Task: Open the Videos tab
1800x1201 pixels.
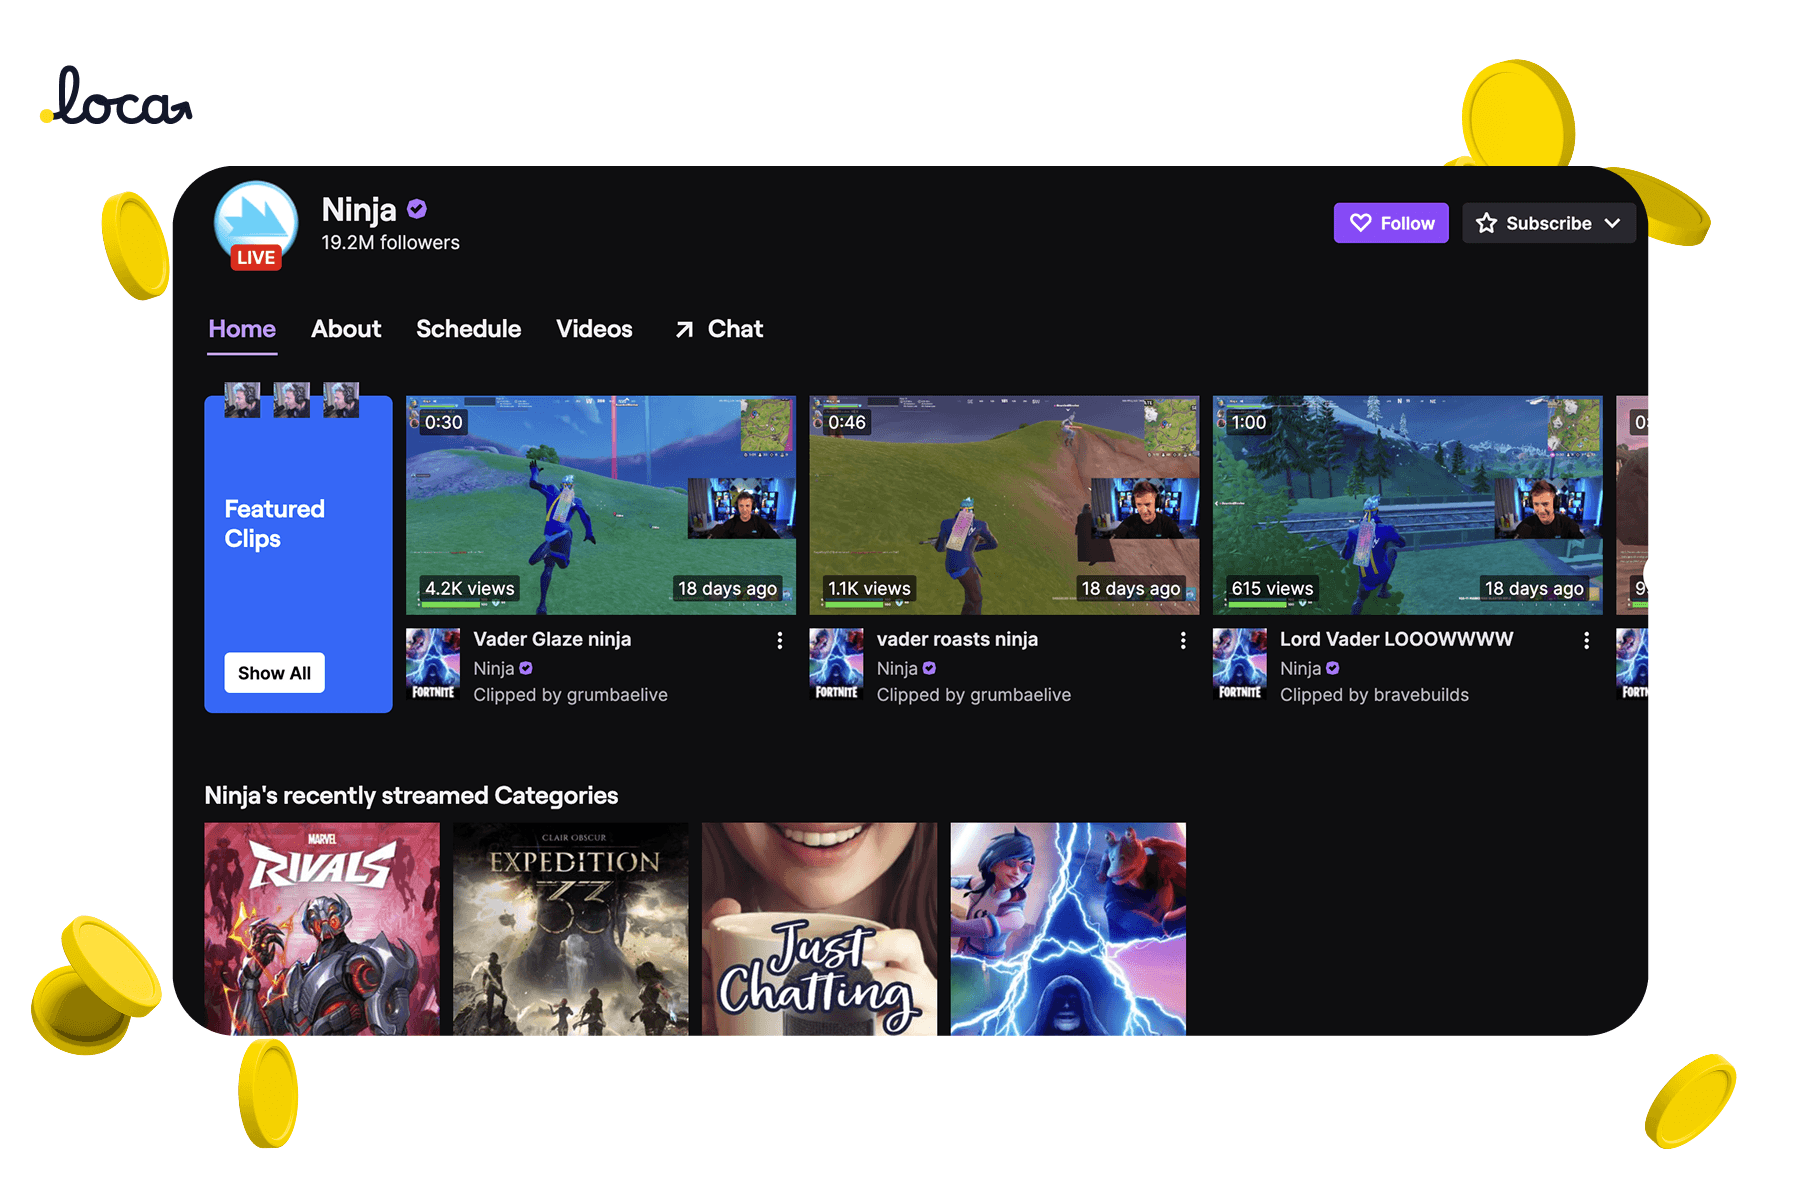Action: coord(594,329)
